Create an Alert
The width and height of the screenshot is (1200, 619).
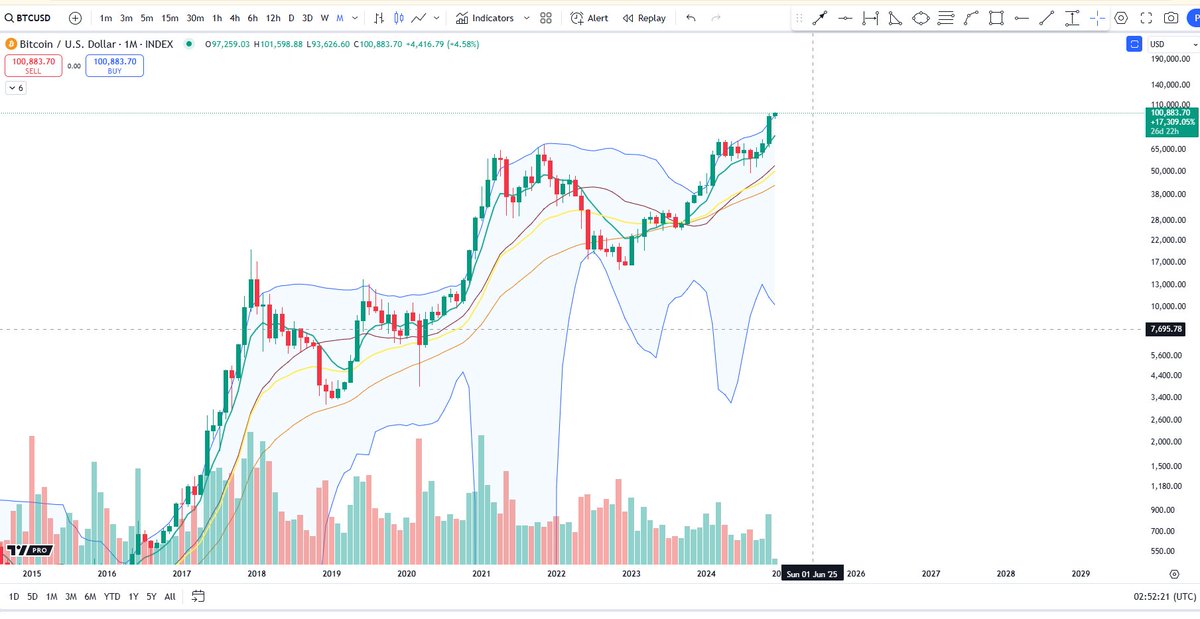(x=589, y=18)
